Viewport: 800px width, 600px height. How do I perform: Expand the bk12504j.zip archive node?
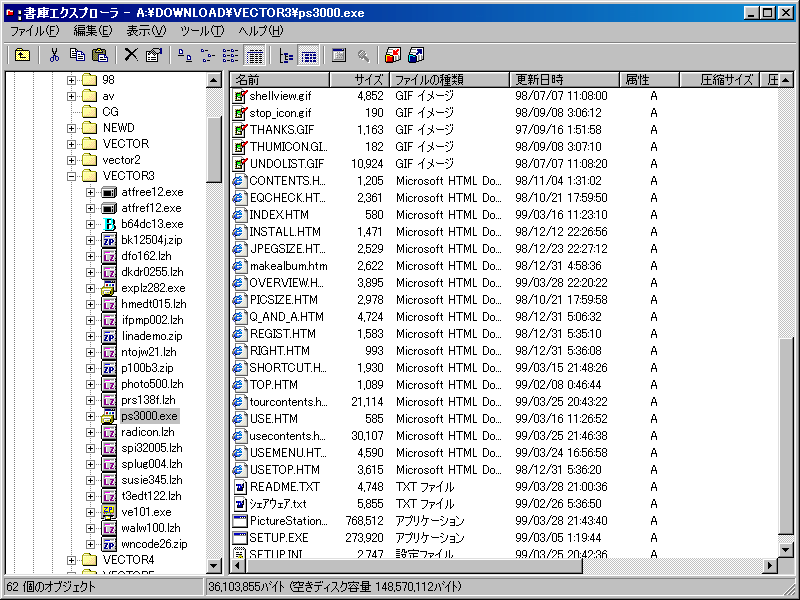click(x=91, y=240)
